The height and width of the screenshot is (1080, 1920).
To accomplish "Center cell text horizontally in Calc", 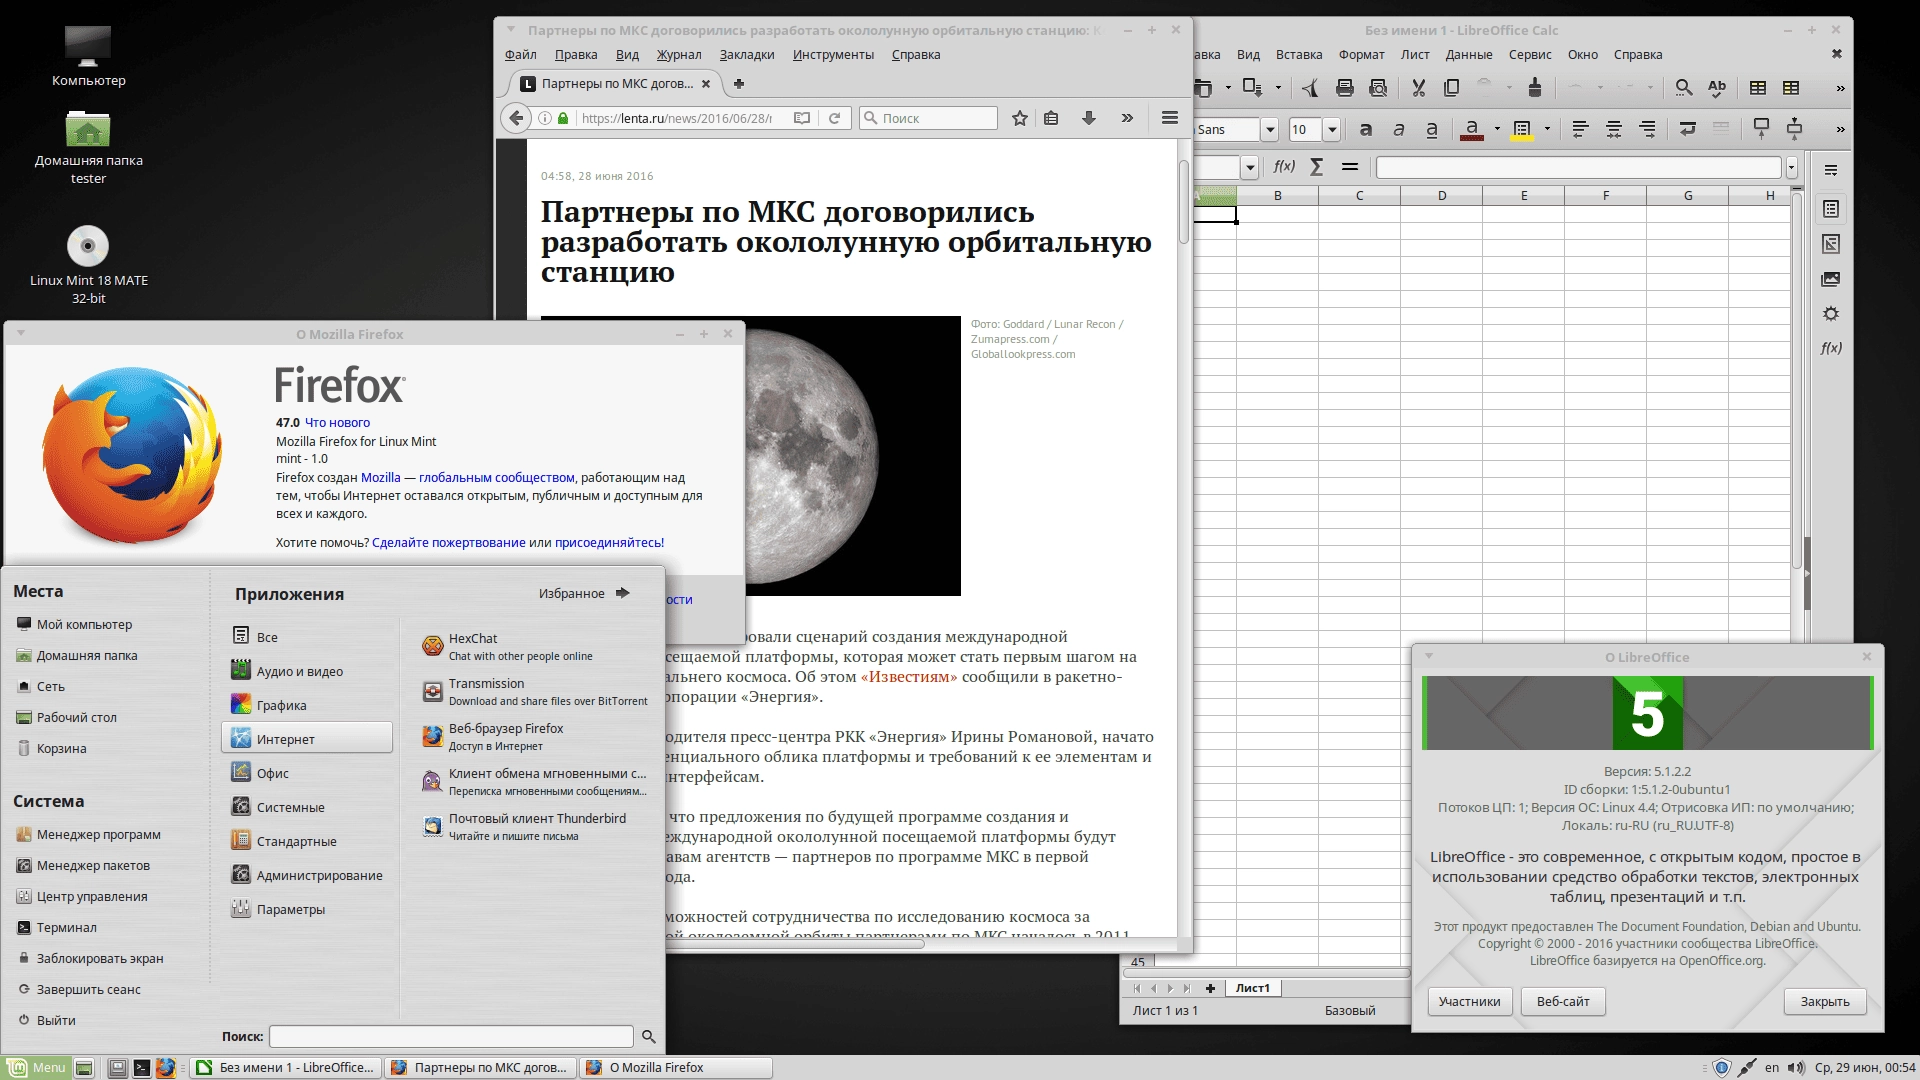I will (x=1613, y=129).
